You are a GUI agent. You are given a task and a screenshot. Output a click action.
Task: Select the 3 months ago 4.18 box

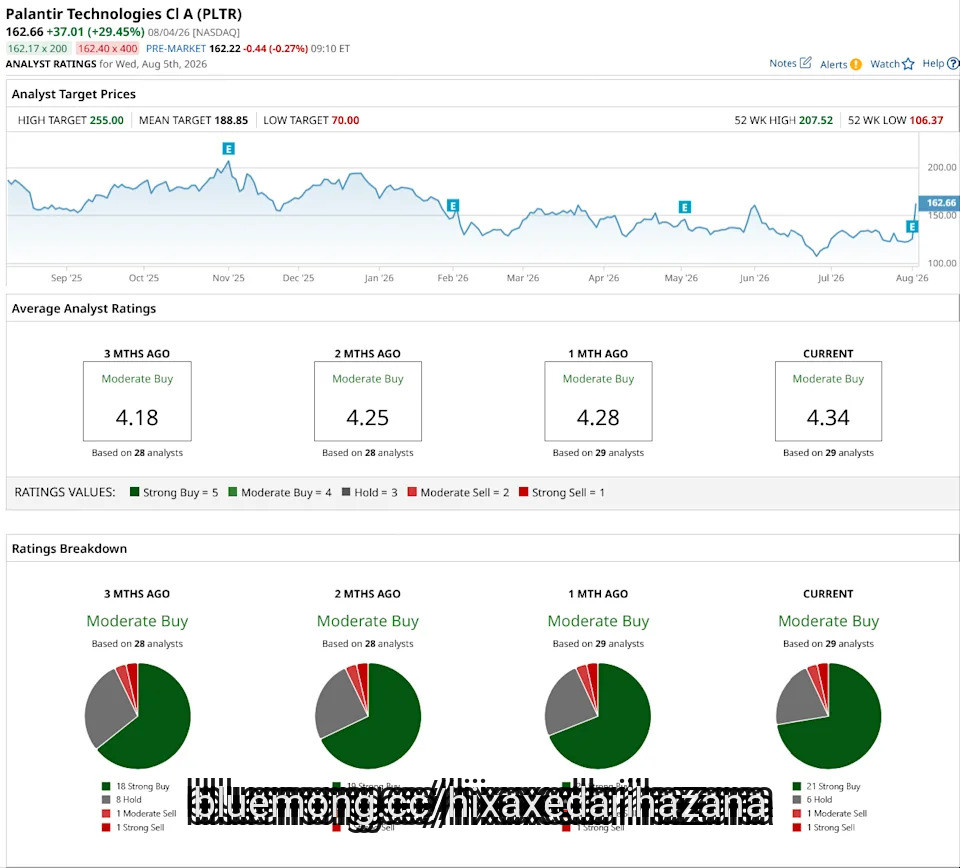(x=137, y=401)
